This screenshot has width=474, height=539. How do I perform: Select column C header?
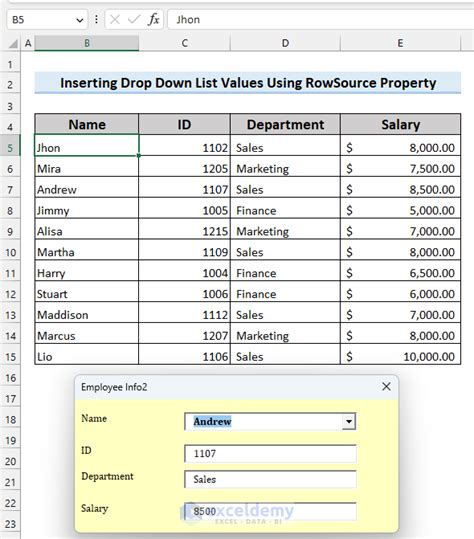[x=185, y=43]
